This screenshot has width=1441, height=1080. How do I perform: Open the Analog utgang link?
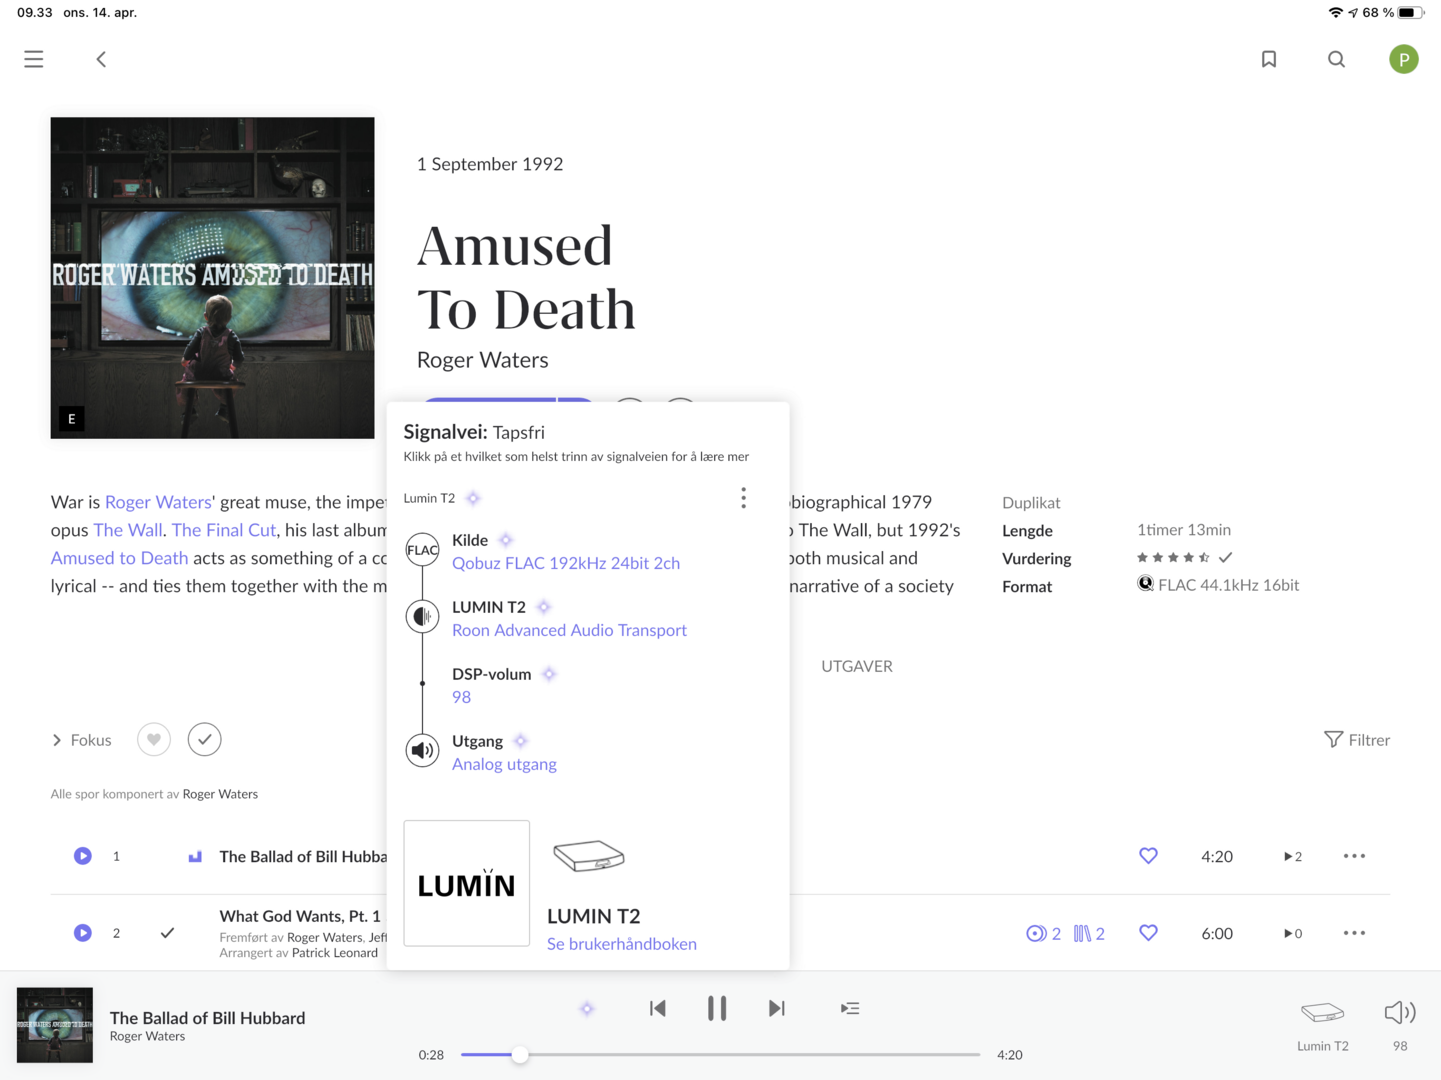coord(504,764)
